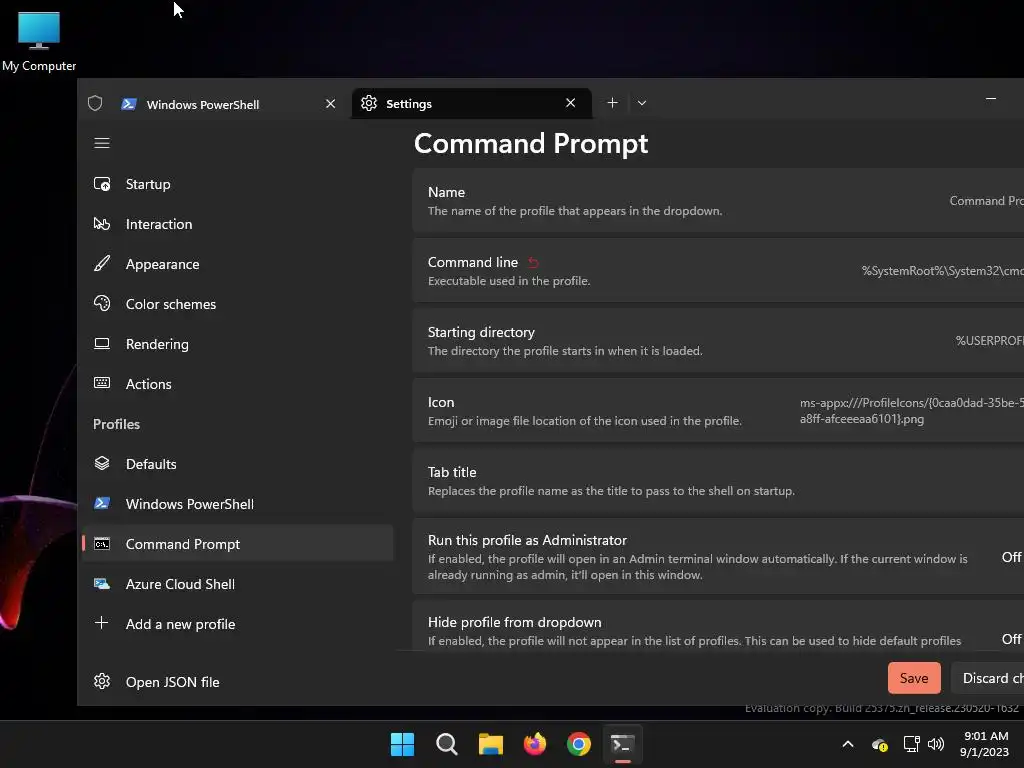Click the Defaults layers icon

tap(102, 463)
